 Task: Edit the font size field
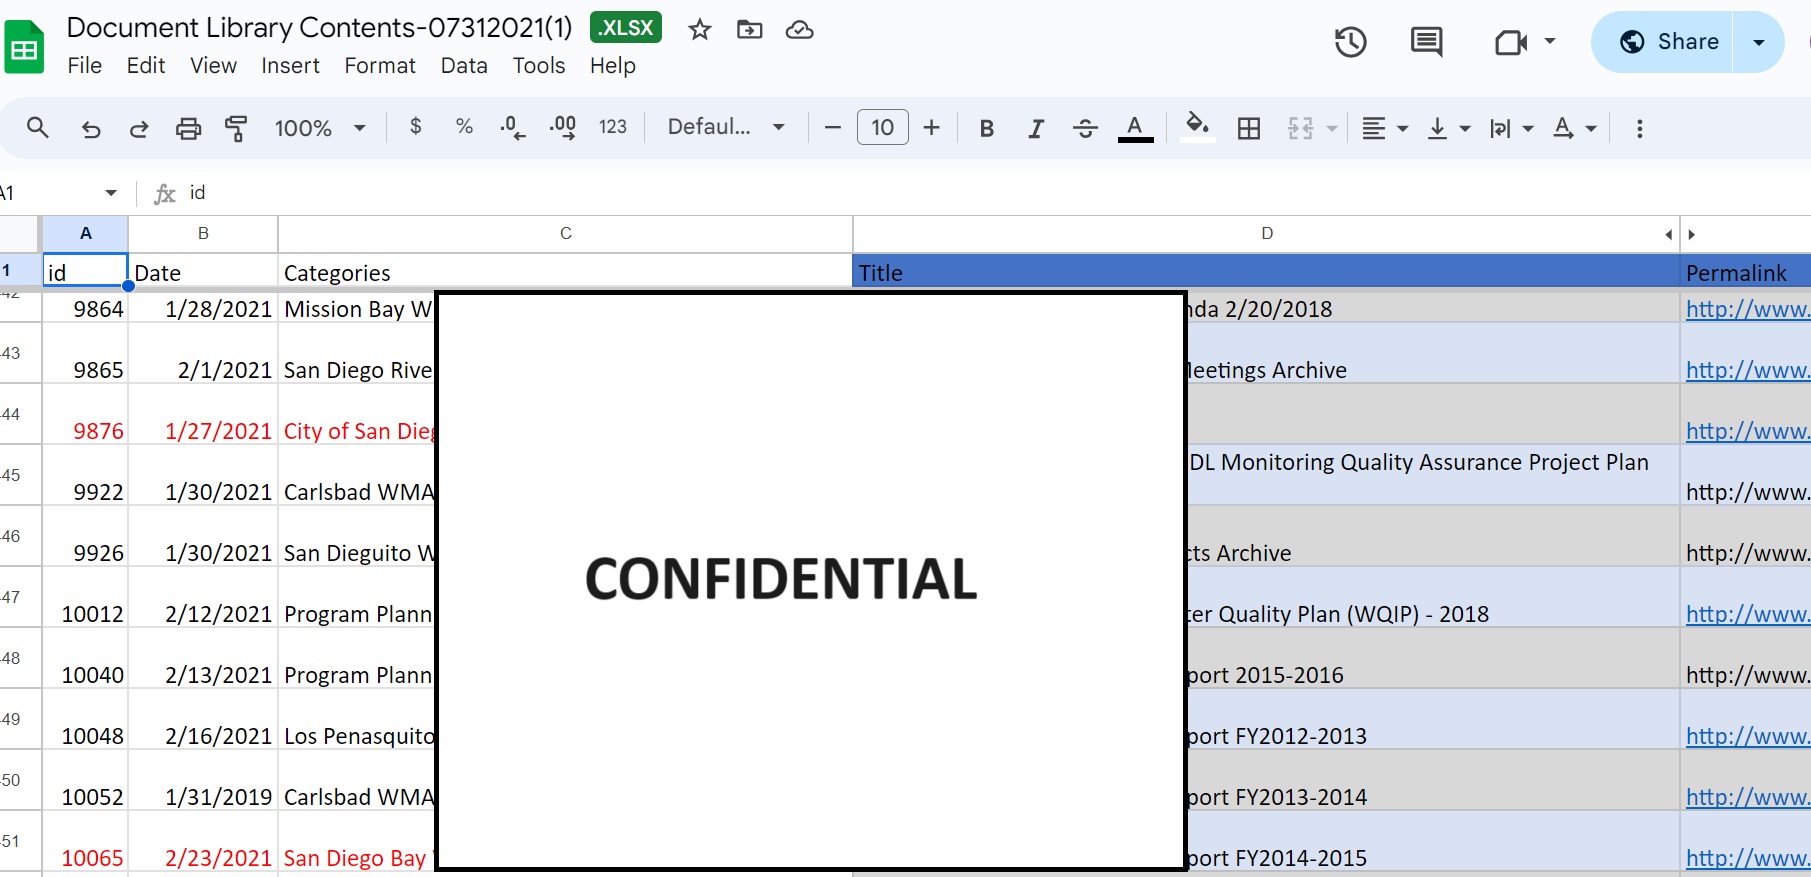point(882,127)
